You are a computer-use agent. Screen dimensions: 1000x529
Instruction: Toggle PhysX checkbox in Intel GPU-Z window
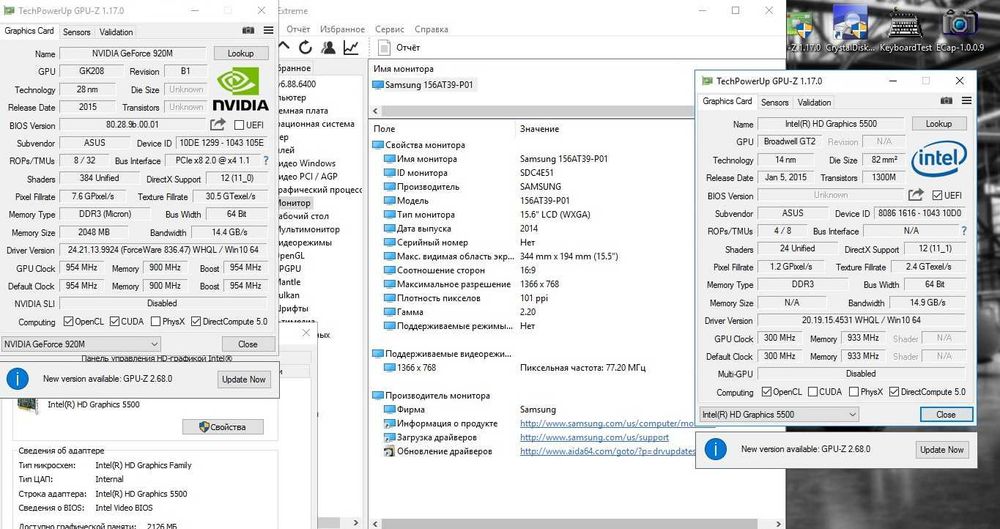(x=853, y=392)
